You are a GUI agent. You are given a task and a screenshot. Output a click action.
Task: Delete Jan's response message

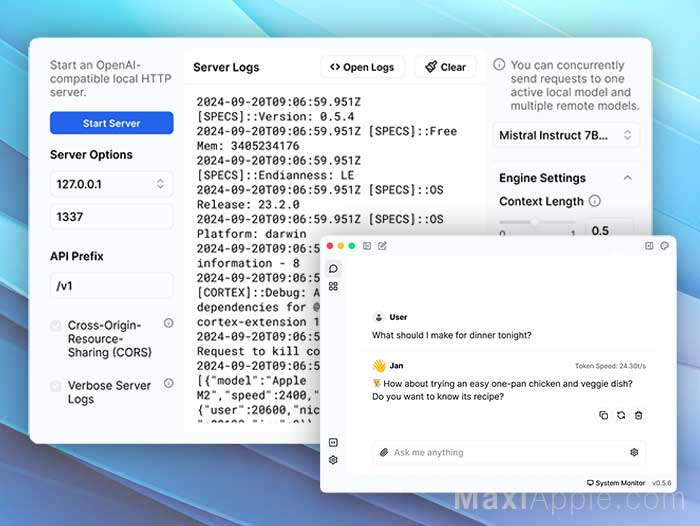coord(639,415)
